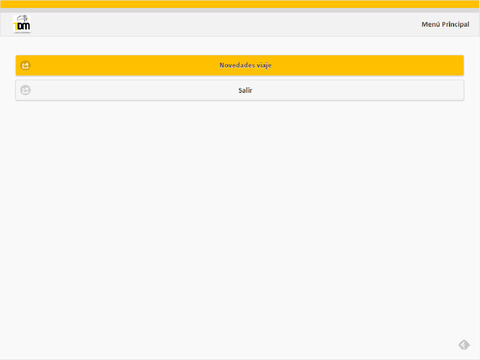480x360 pixels.
Task: Click the circular icon beside Salir
Action: click(x=26, y=90)
